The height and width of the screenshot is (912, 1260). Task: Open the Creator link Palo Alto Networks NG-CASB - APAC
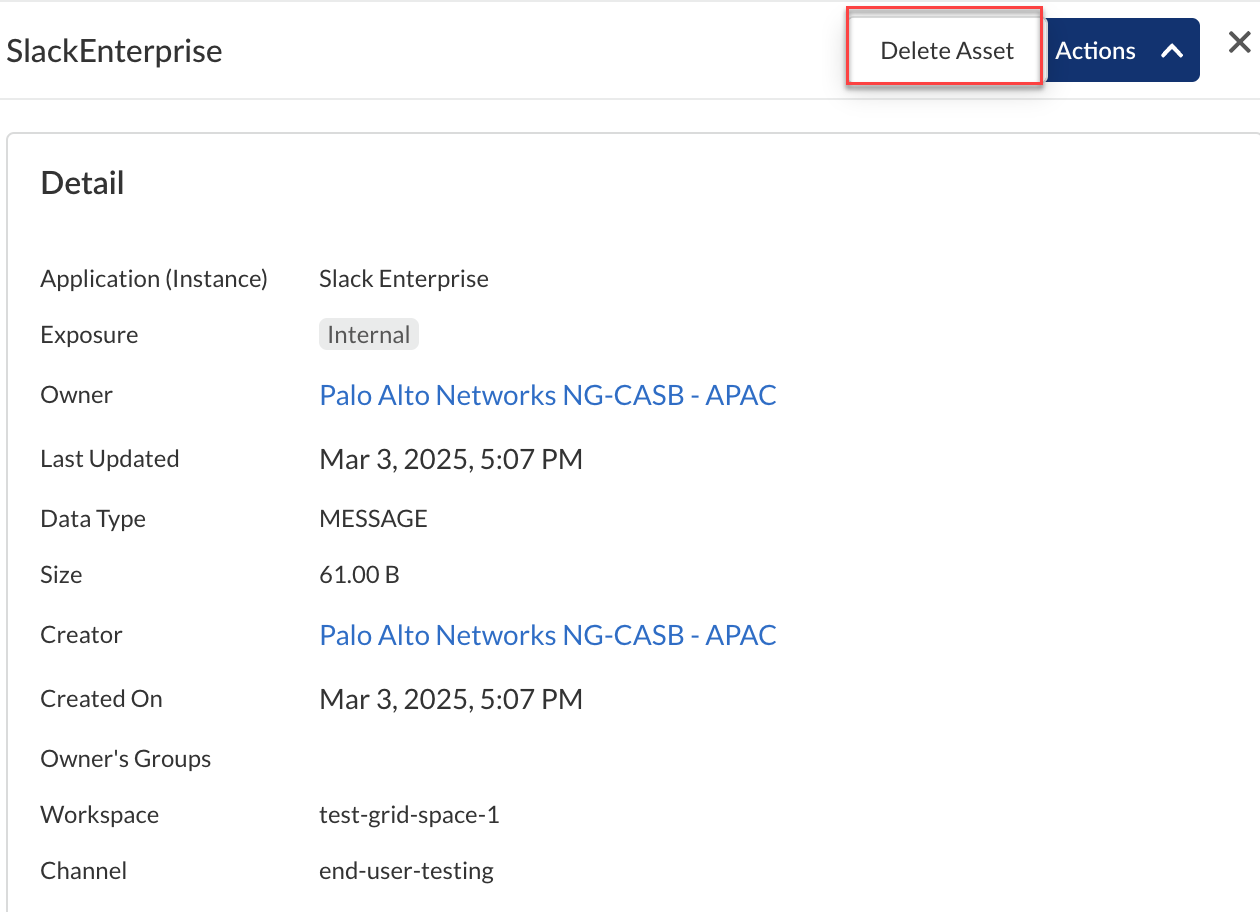[547, 635]
